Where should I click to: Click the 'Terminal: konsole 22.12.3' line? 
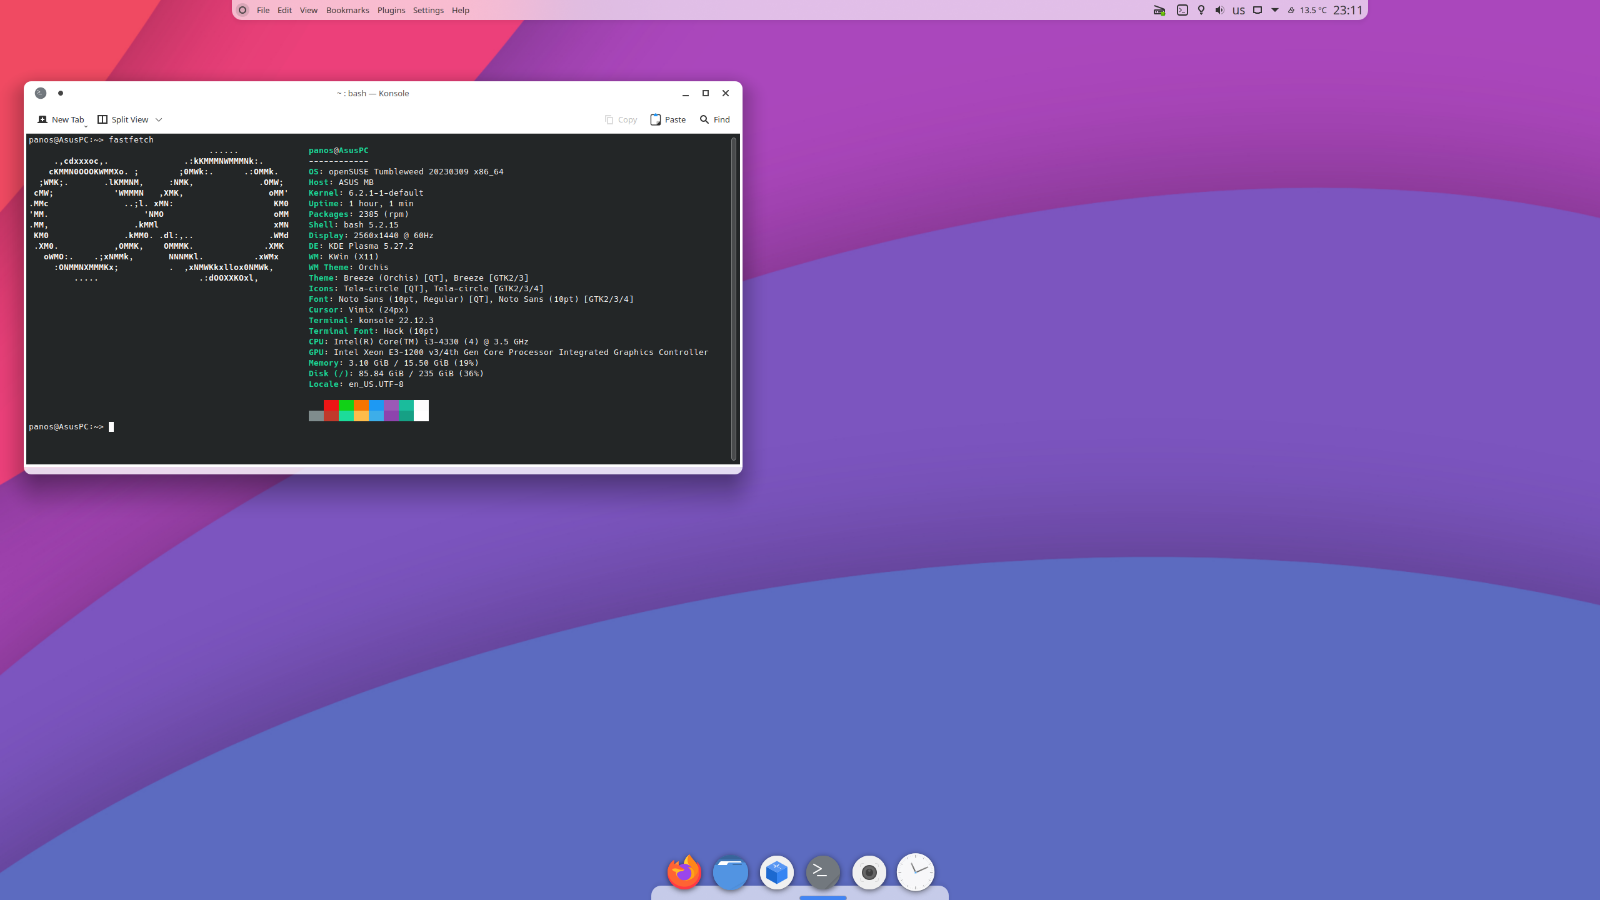pyautogui.click(x=371, y=321)
